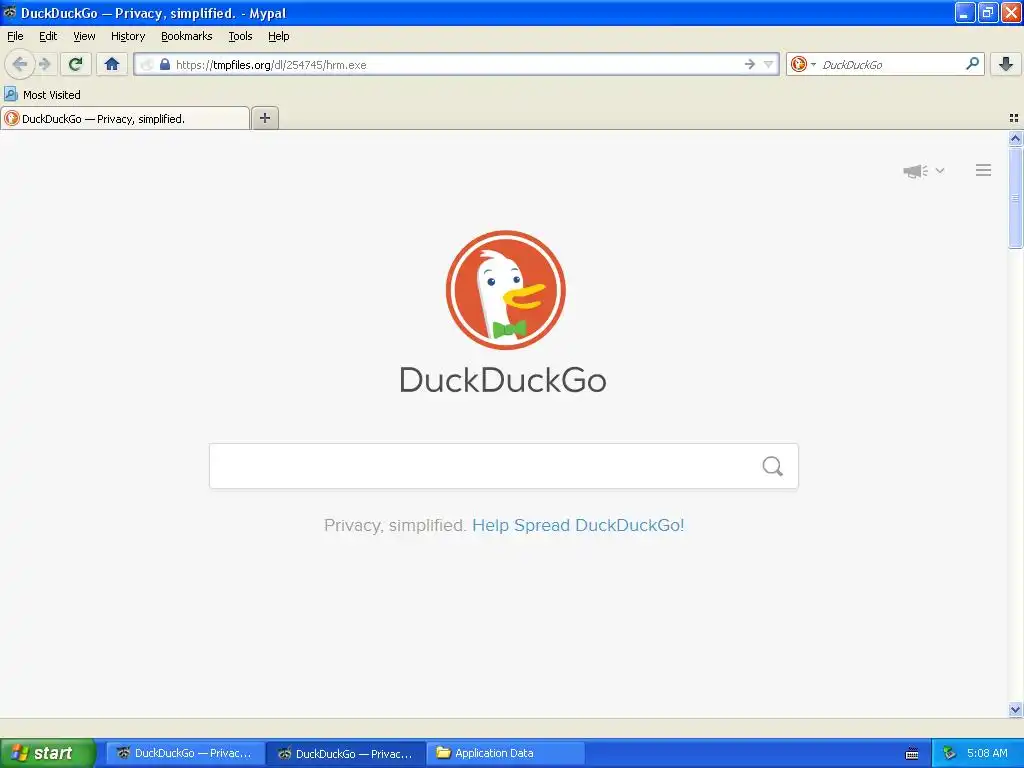
Task: Click the address bar URL field
Action: click(457, 64)
